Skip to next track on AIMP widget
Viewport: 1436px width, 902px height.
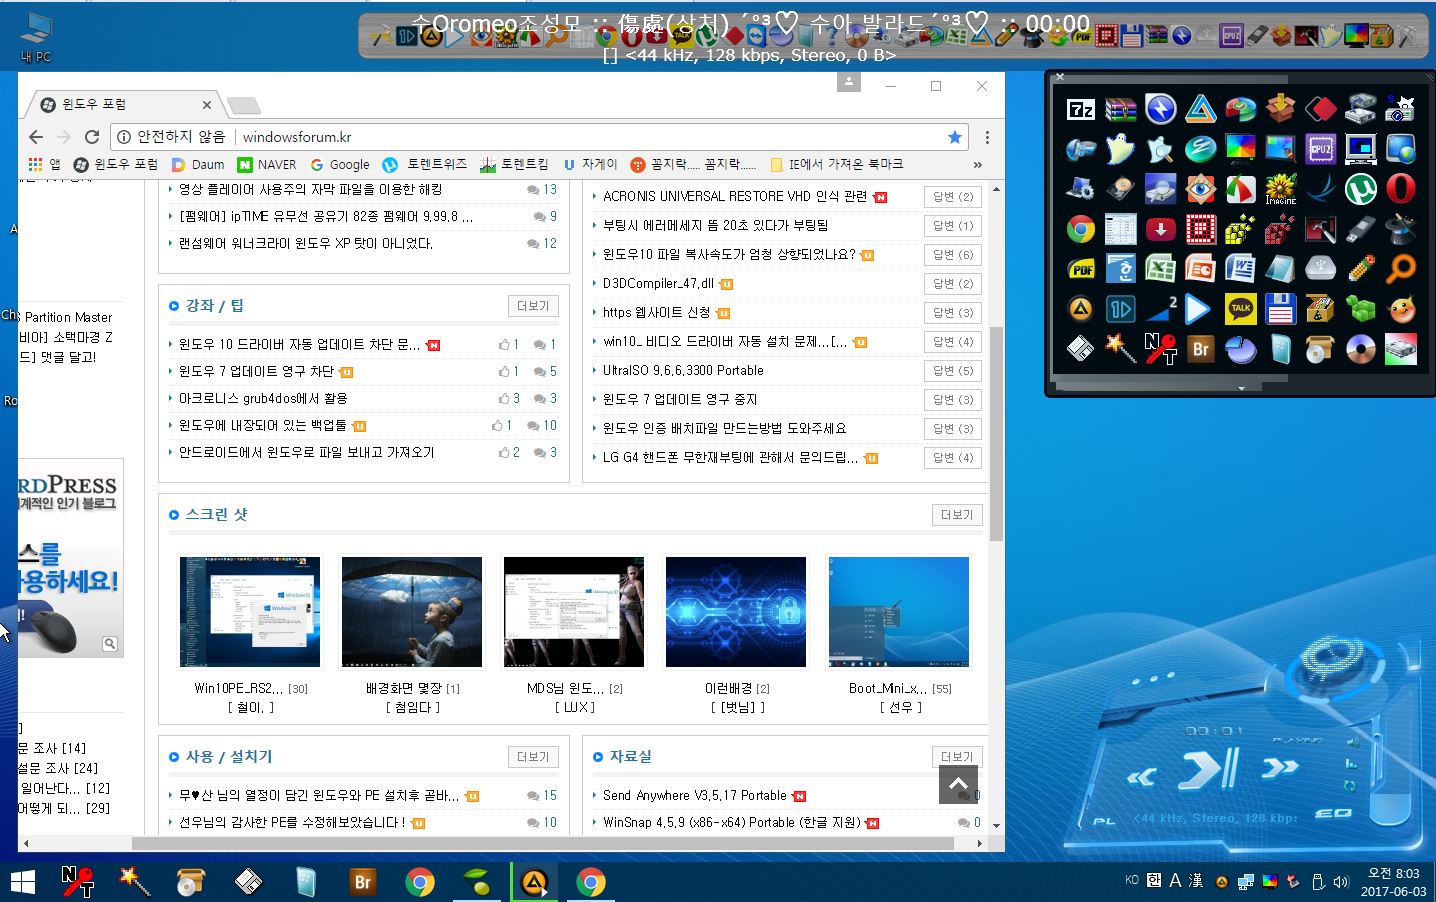tap(1280, 768)
